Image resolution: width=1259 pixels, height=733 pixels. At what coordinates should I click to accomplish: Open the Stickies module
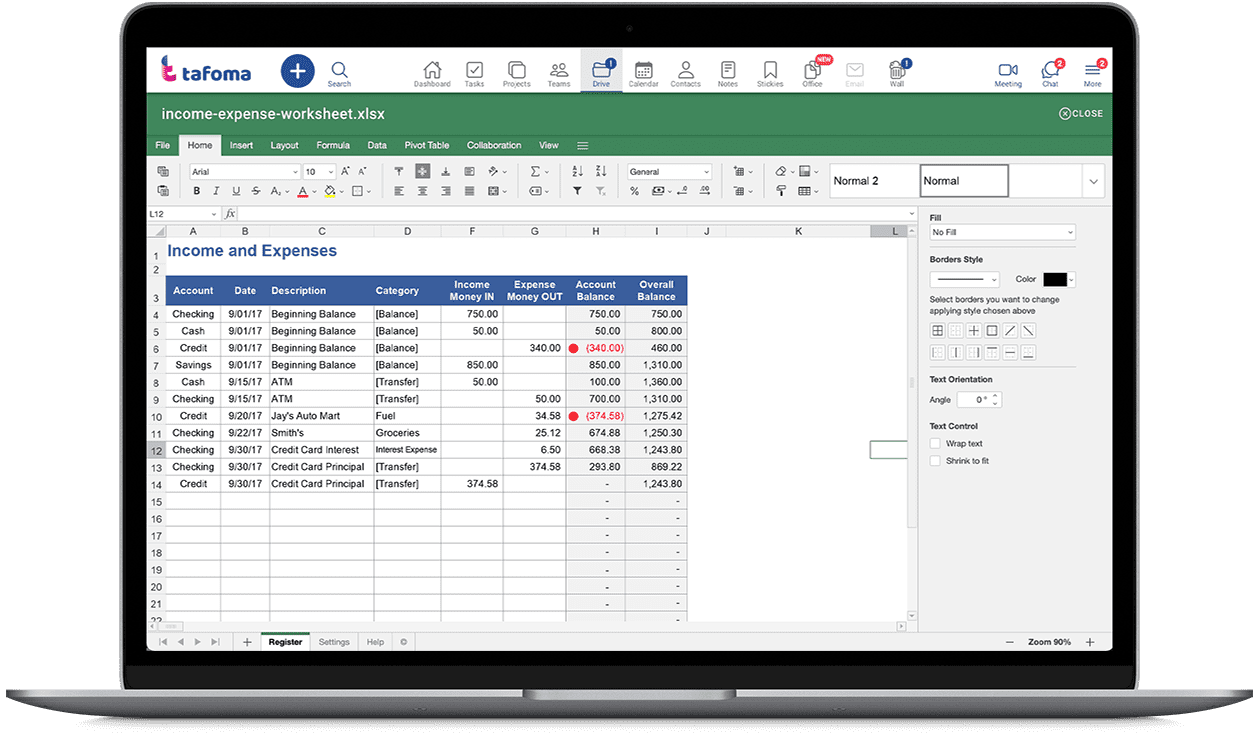tap(770, 73)
